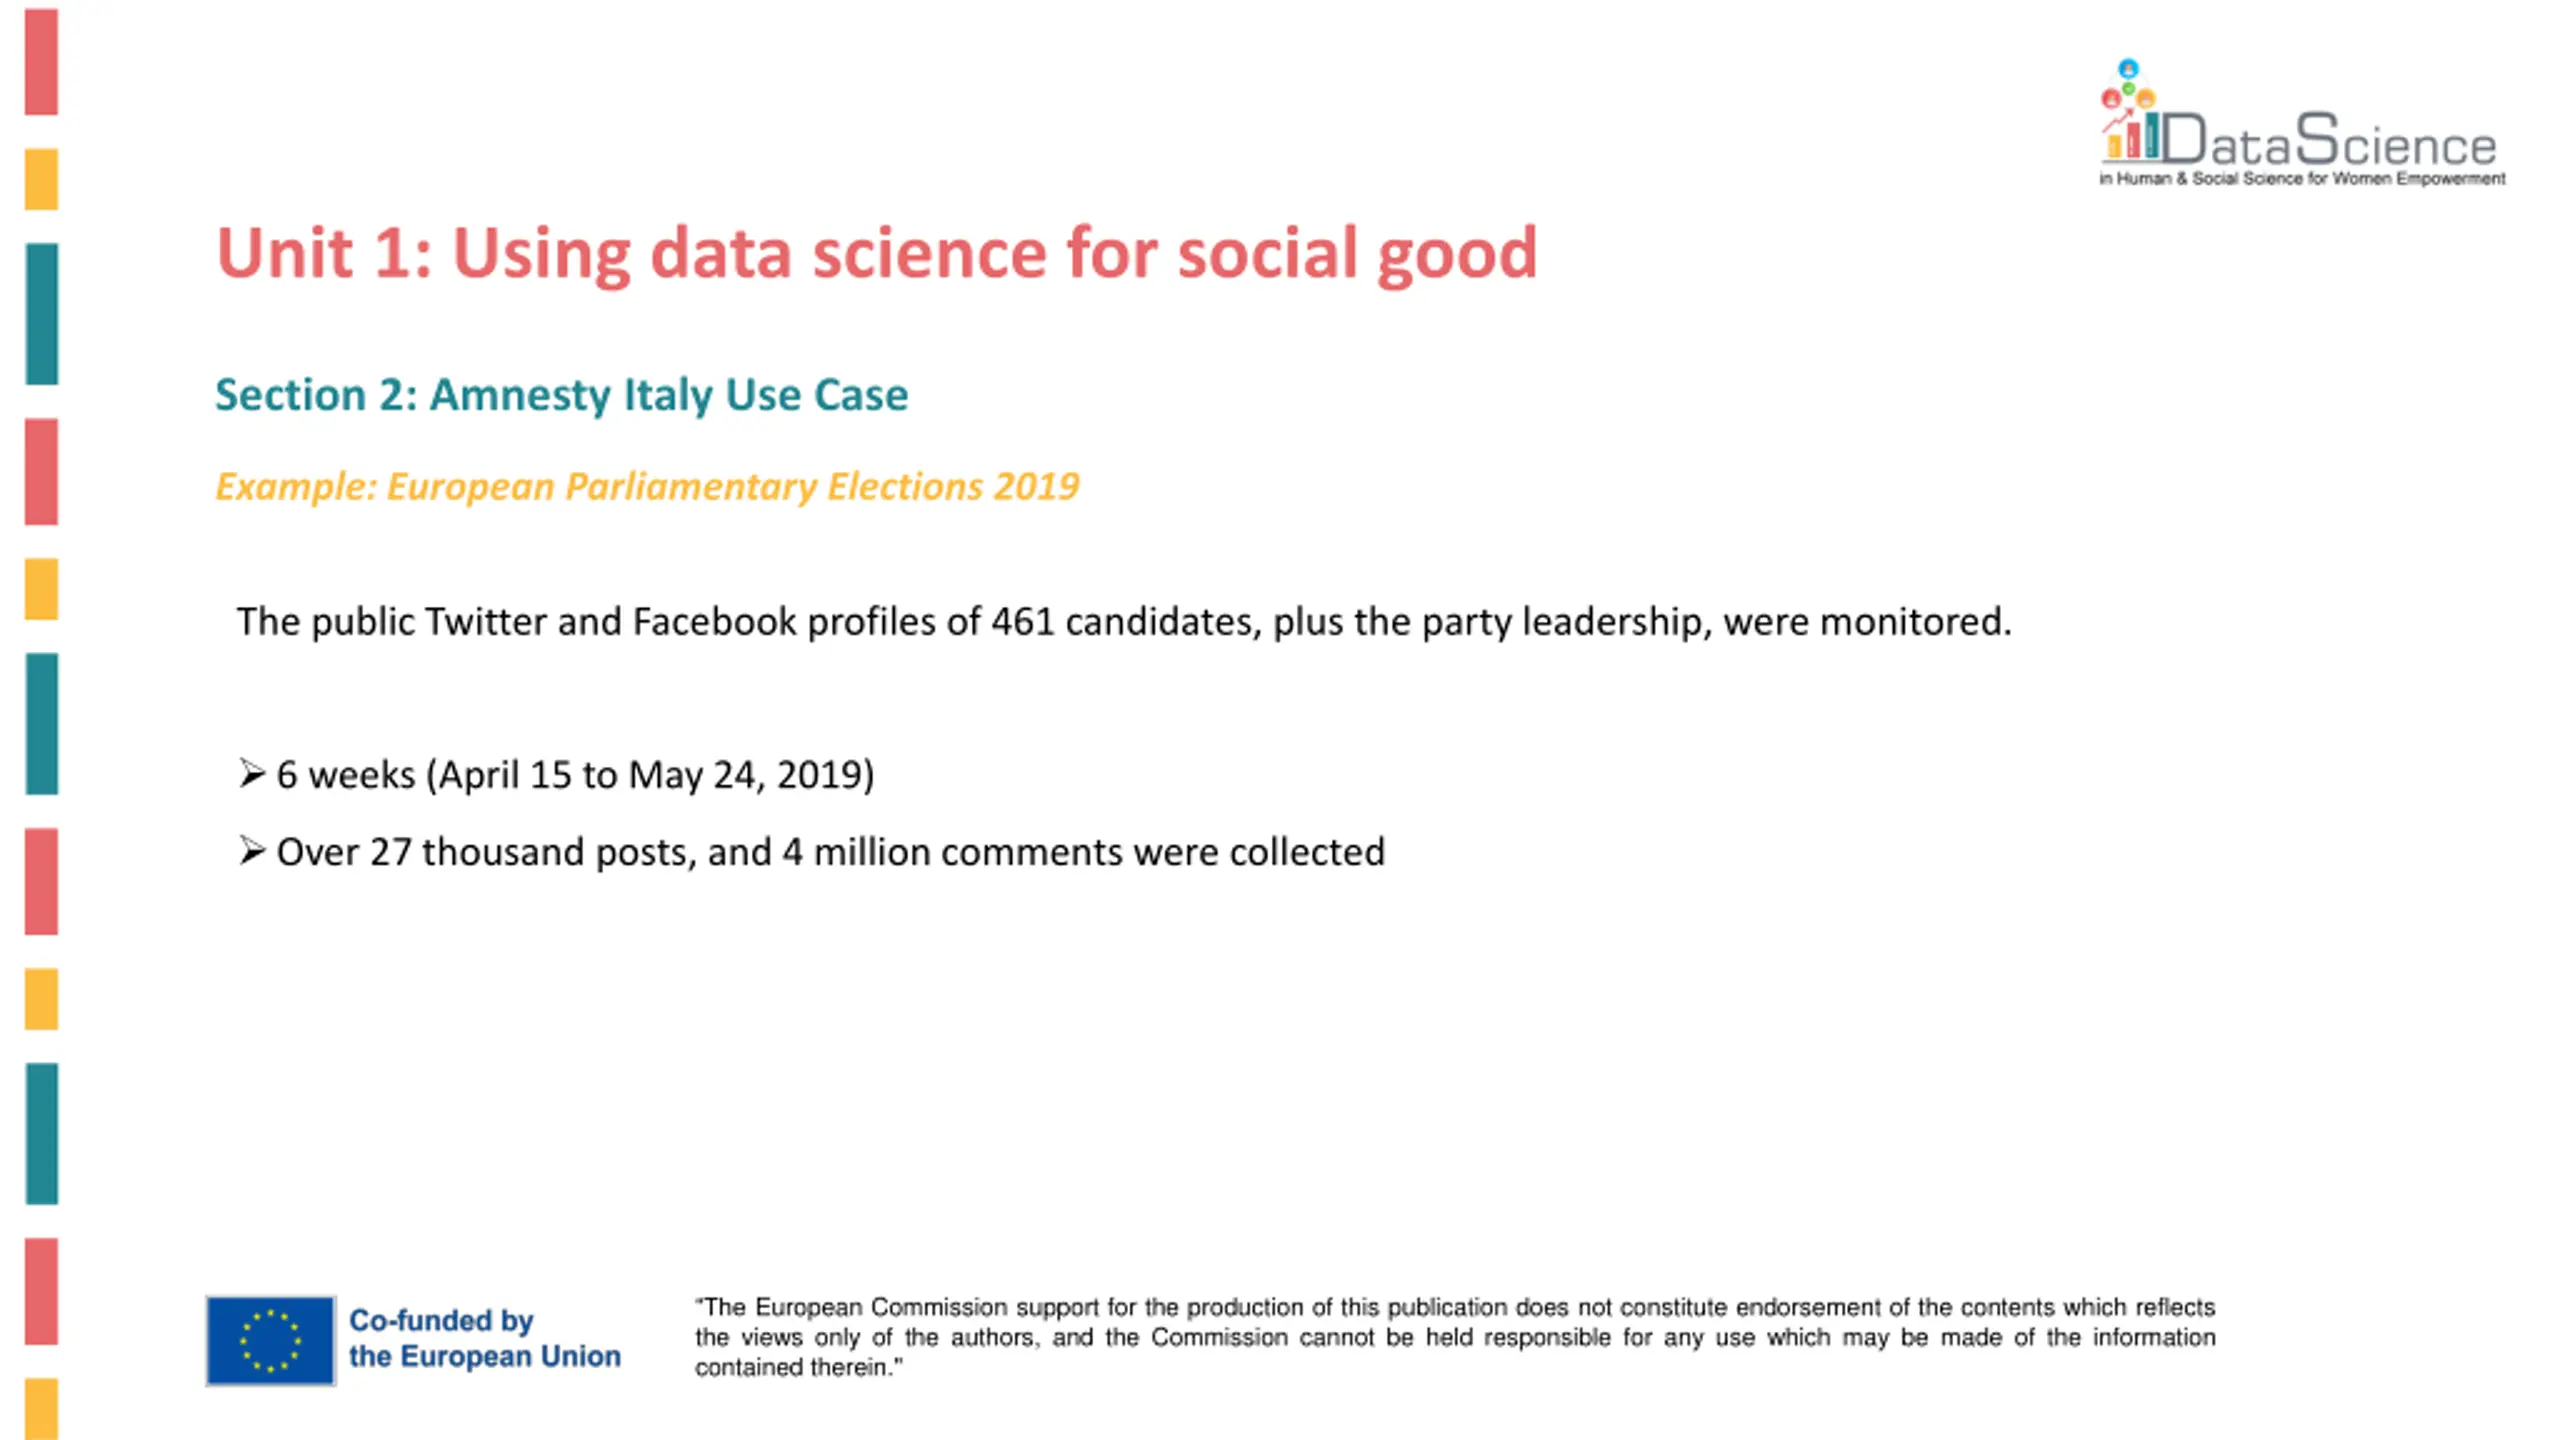Click the bar chart graphic in the logo
2560x1440 pixels.
point(2130,137)
